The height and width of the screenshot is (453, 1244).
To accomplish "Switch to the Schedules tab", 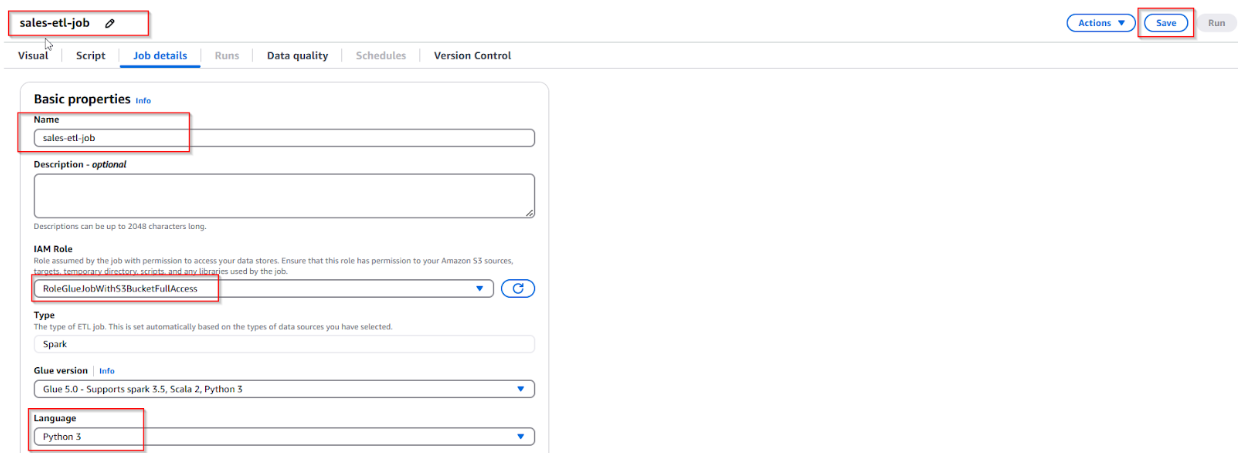I will point(381,56).
